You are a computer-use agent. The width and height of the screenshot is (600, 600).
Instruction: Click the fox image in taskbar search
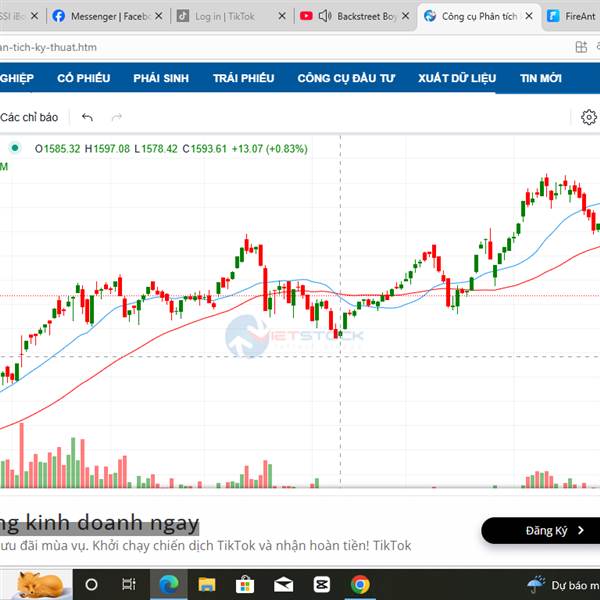[x=40, y=584]
